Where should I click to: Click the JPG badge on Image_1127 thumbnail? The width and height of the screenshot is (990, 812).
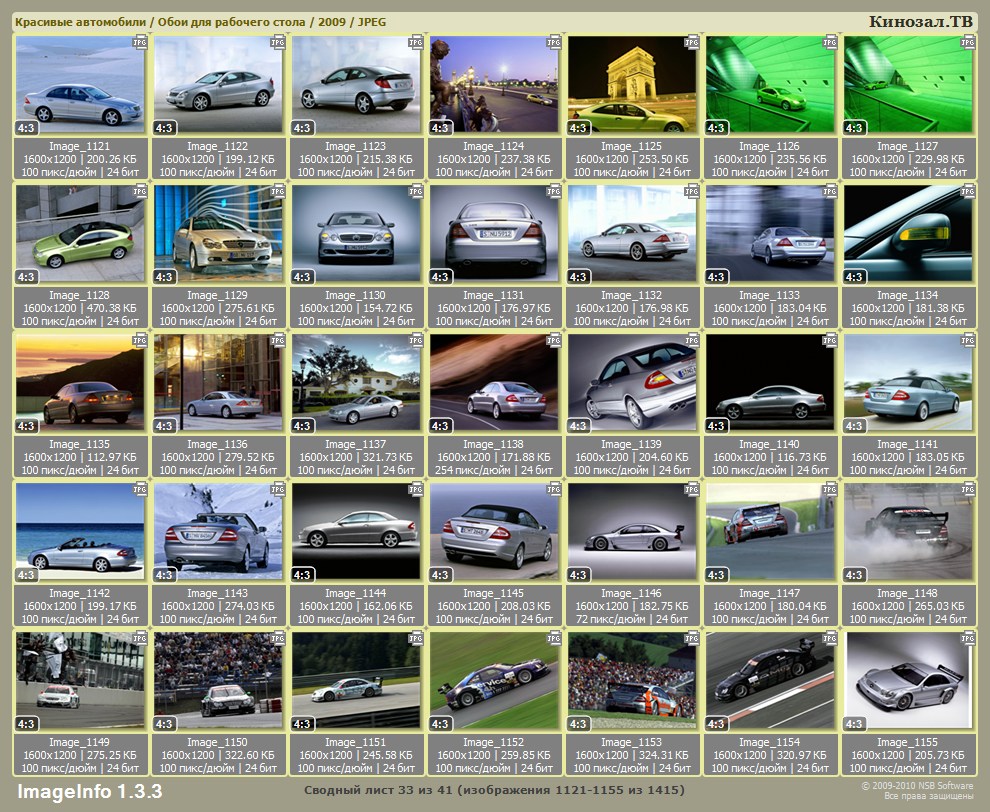pyautogui.click(x=968, y=42)
